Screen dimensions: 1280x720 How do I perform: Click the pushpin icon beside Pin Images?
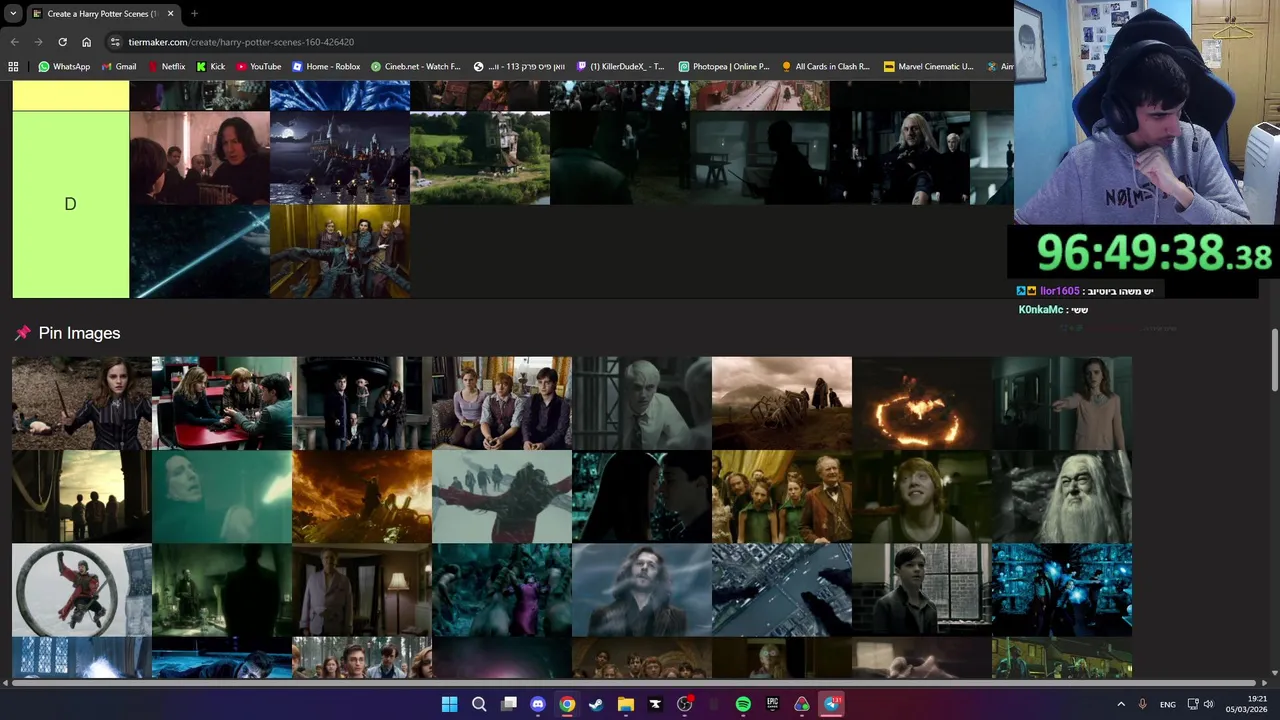point(22,333)
